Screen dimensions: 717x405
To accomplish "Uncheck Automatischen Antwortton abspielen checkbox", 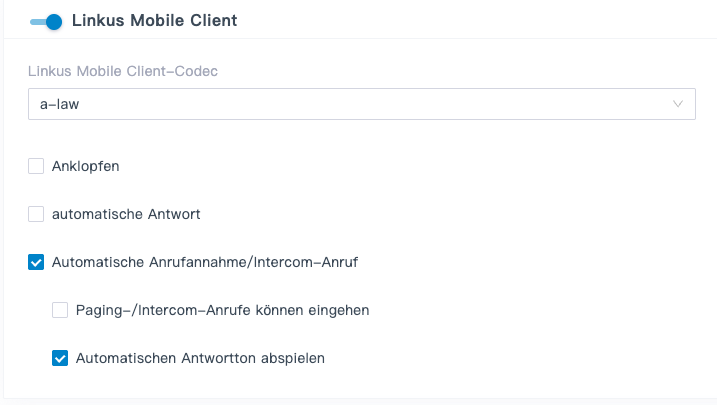I will [x=60, y=358].
